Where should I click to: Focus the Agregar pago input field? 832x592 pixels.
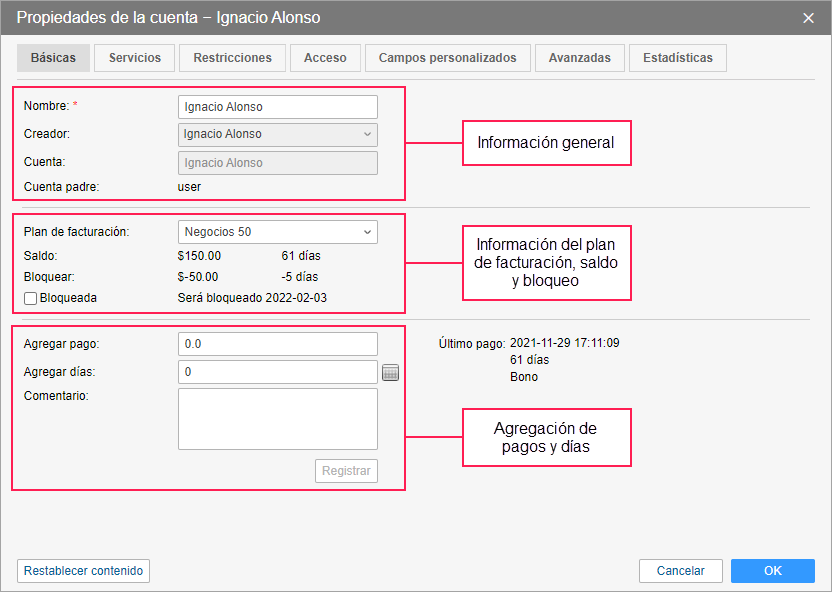(277, 344)
